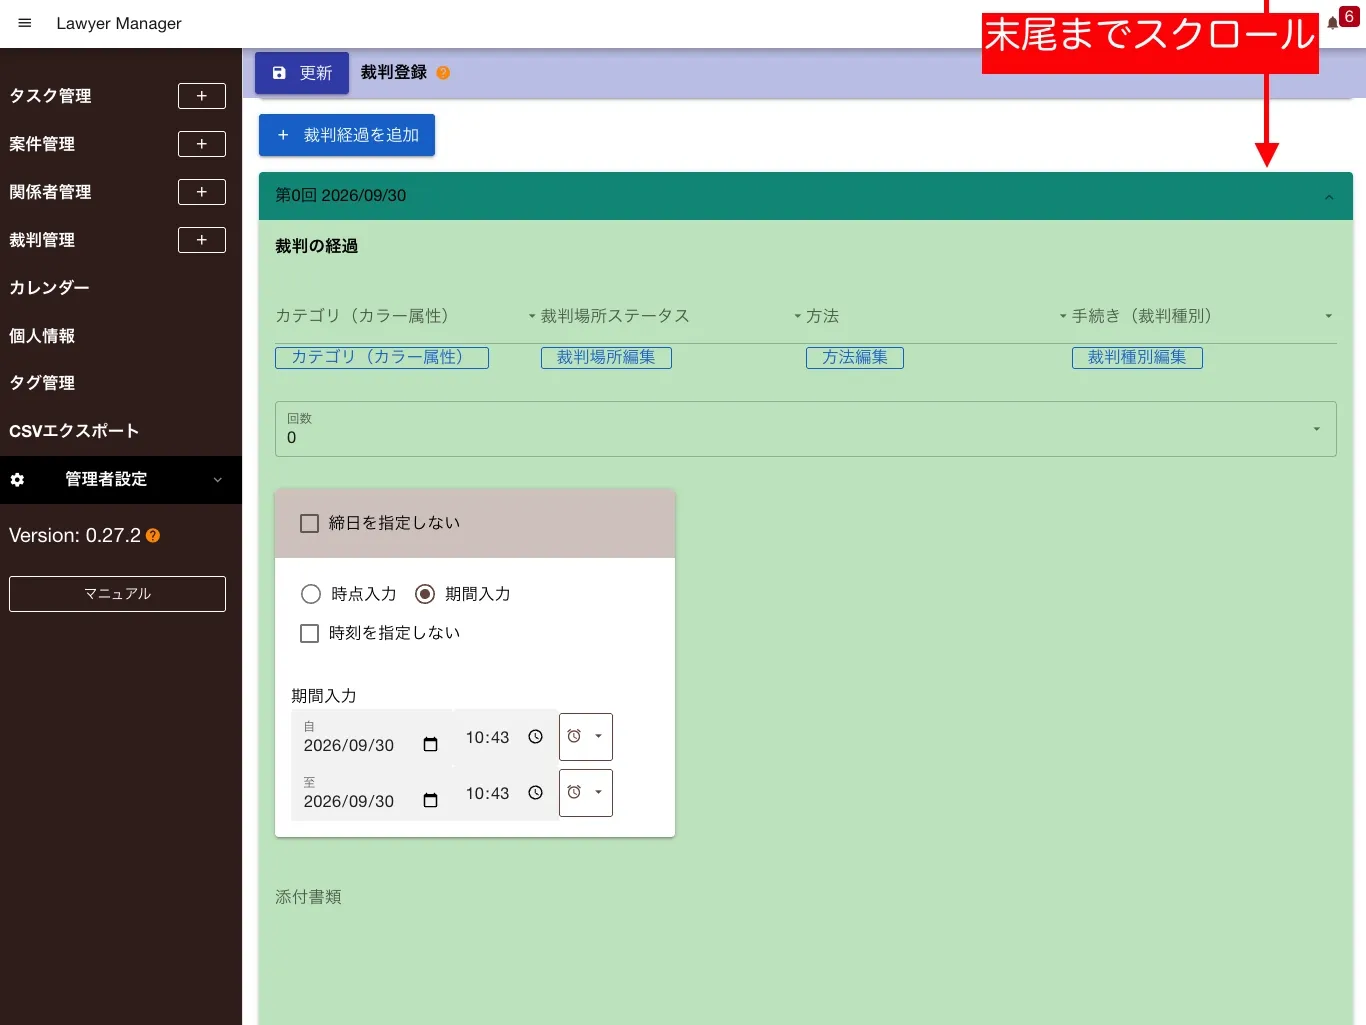Screen dimensions: 1366x1025
Task: Open the マニュアル button
Action: point(117,594)
